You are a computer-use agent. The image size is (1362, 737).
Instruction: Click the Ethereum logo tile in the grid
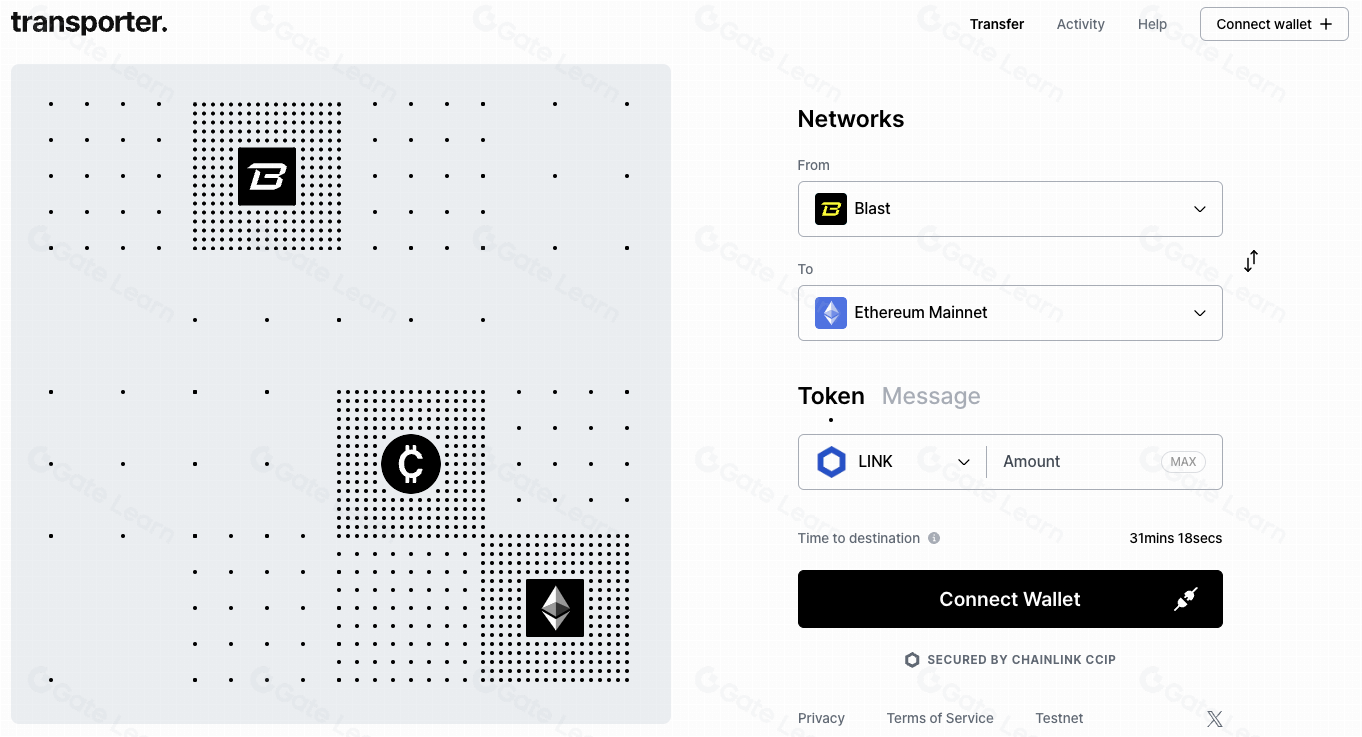click(555, 607)
